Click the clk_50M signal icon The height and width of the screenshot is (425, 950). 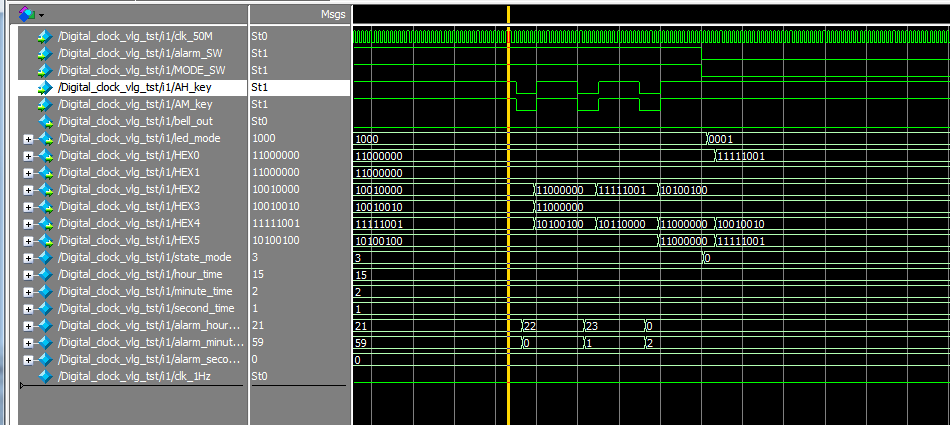[43, 37]
